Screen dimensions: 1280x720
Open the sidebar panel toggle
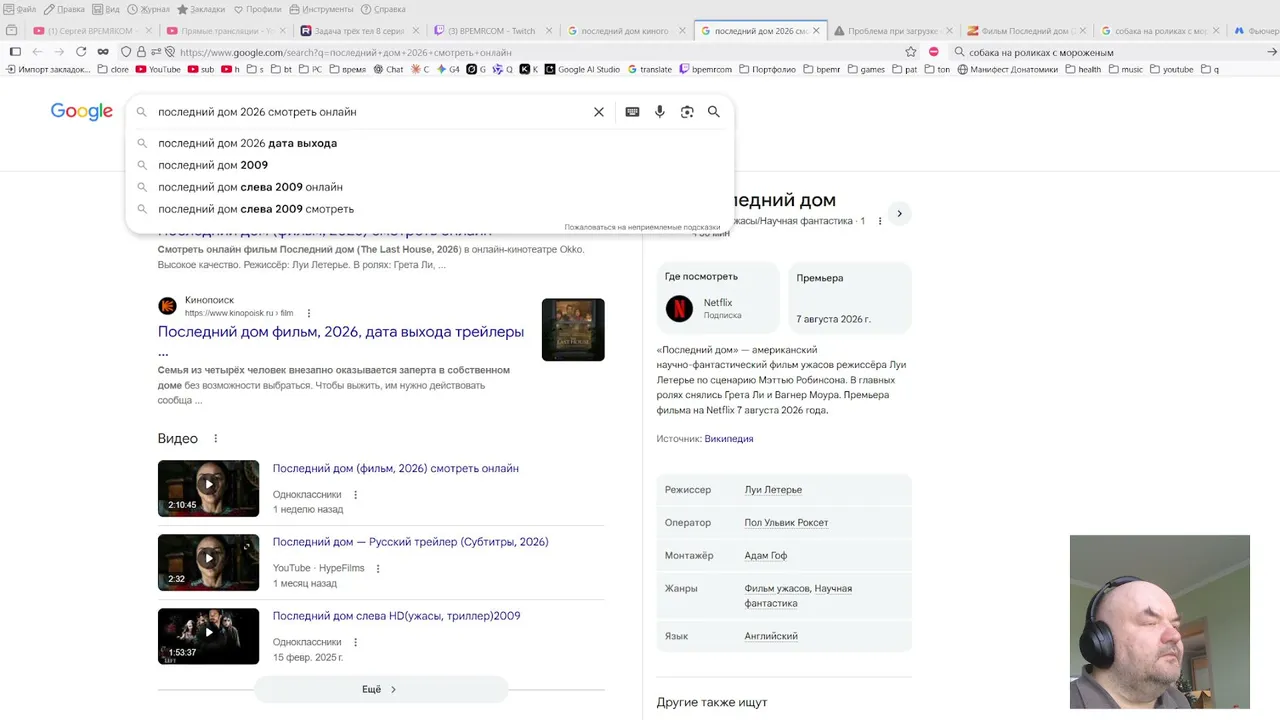(15, 52)
